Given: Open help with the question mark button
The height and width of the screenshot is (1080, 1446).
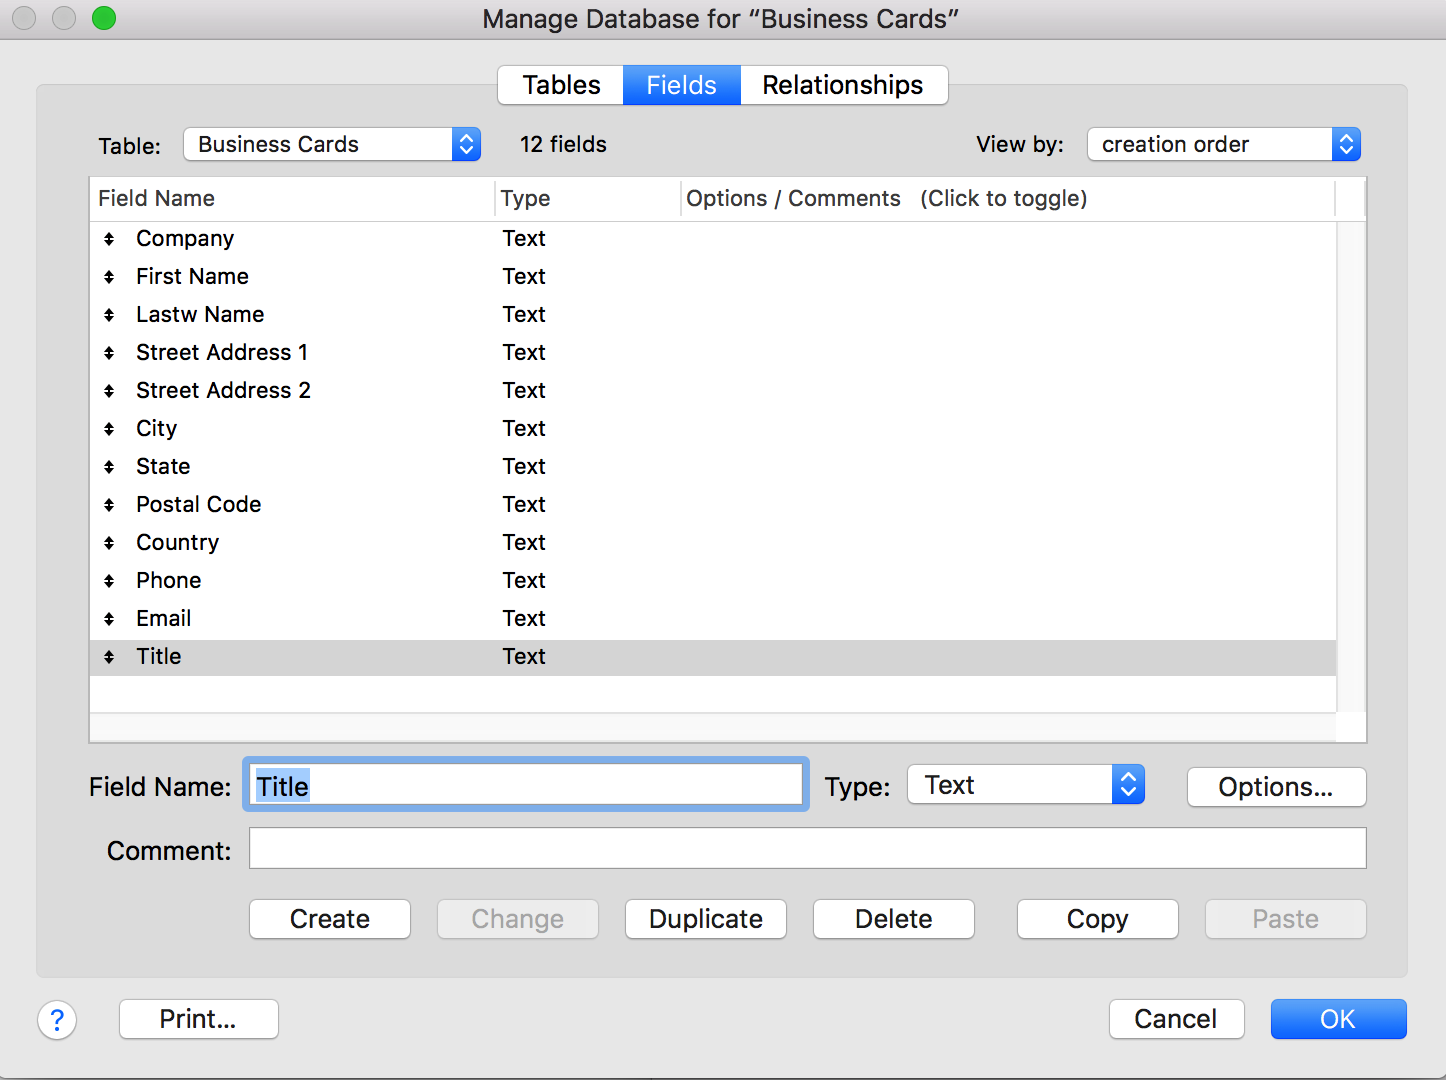Looking at the screenshot, I should click(x=57, y=1020).
